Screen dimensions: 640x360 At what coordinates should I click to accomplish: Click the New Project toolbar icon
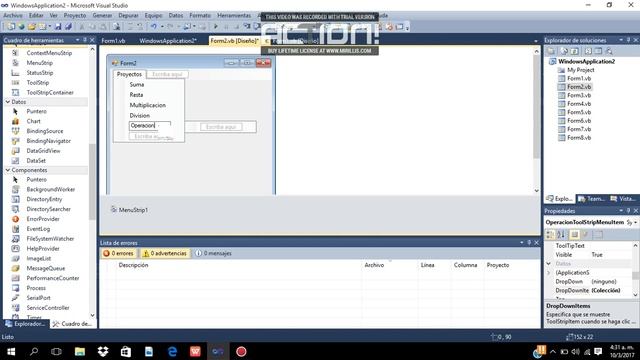click(11, 27)
